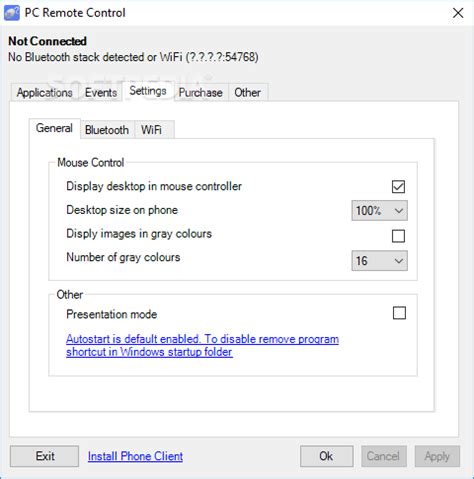Viewport: 474px width, 479px height.
Task: Uncheck Display desktop in mouse controller
Action: (x=398, y=187)
